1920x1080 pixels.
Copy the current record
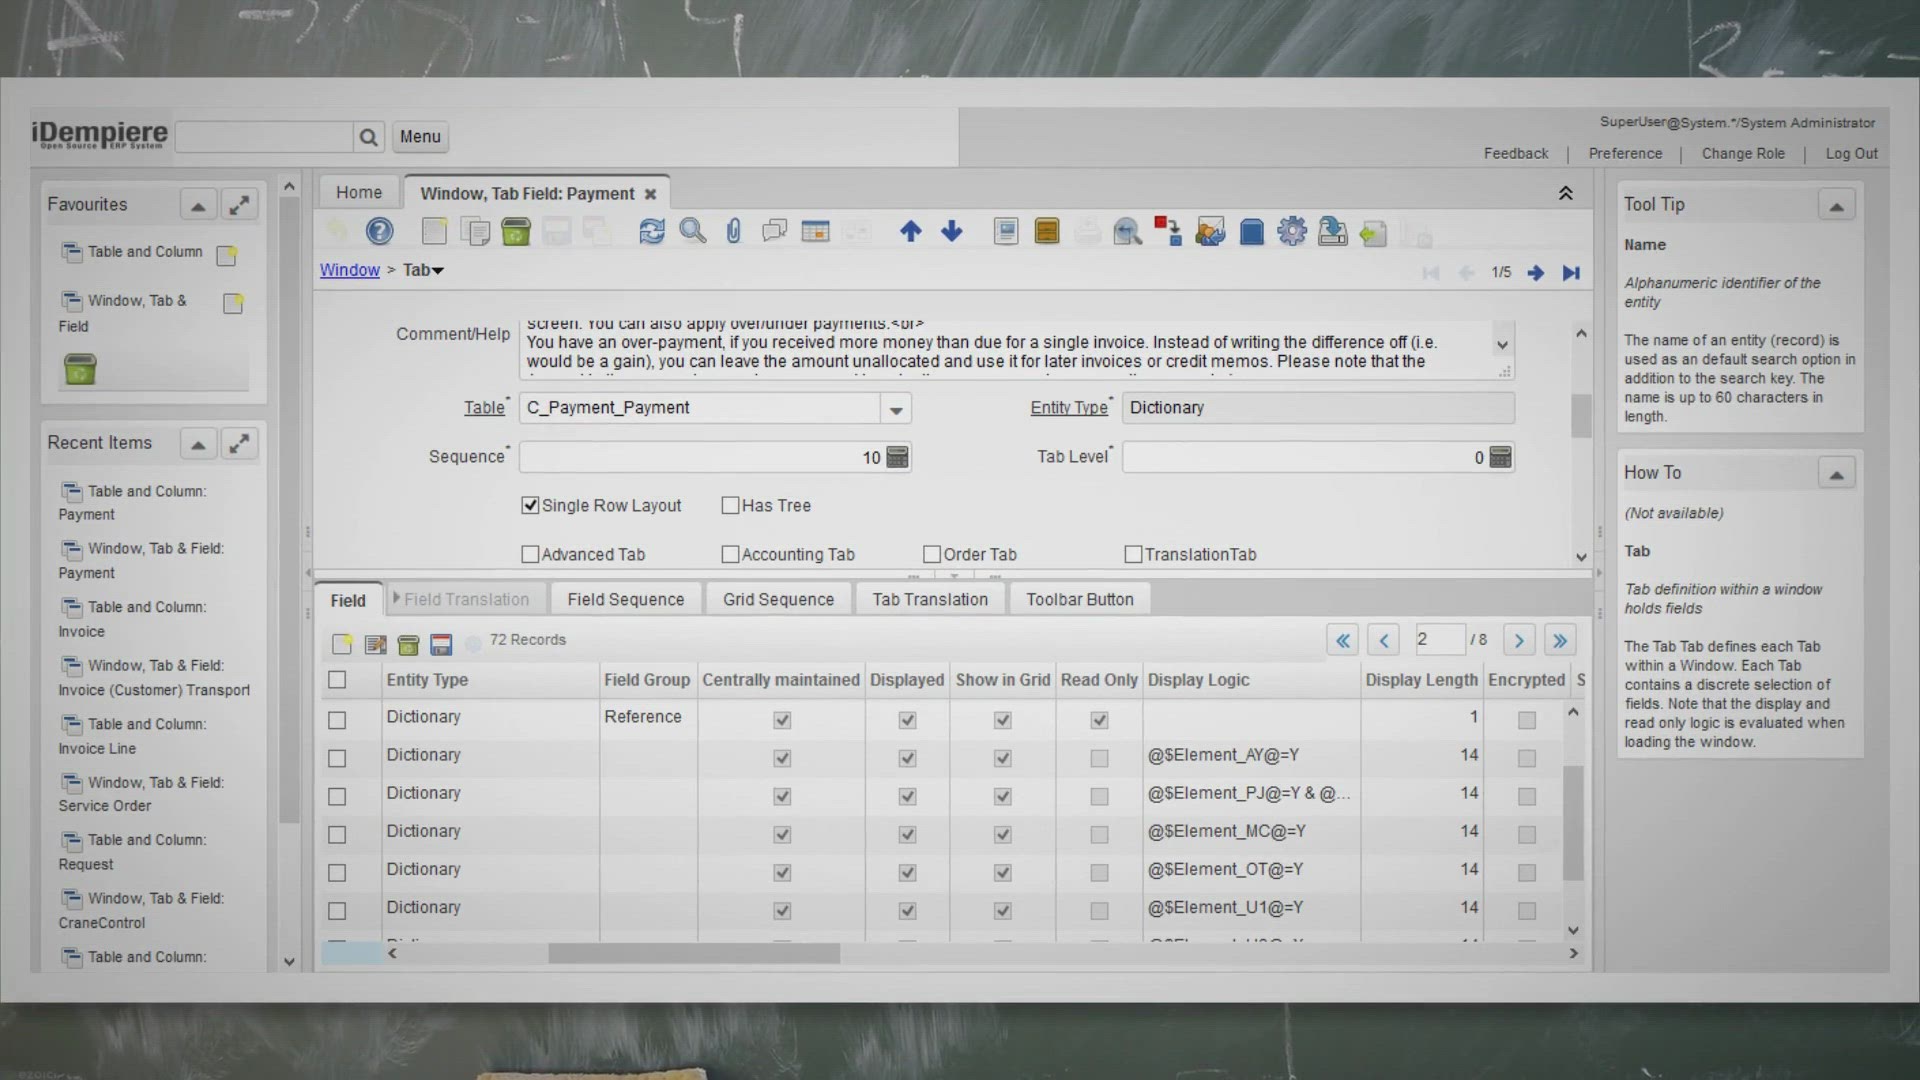(x=475, y=231)
